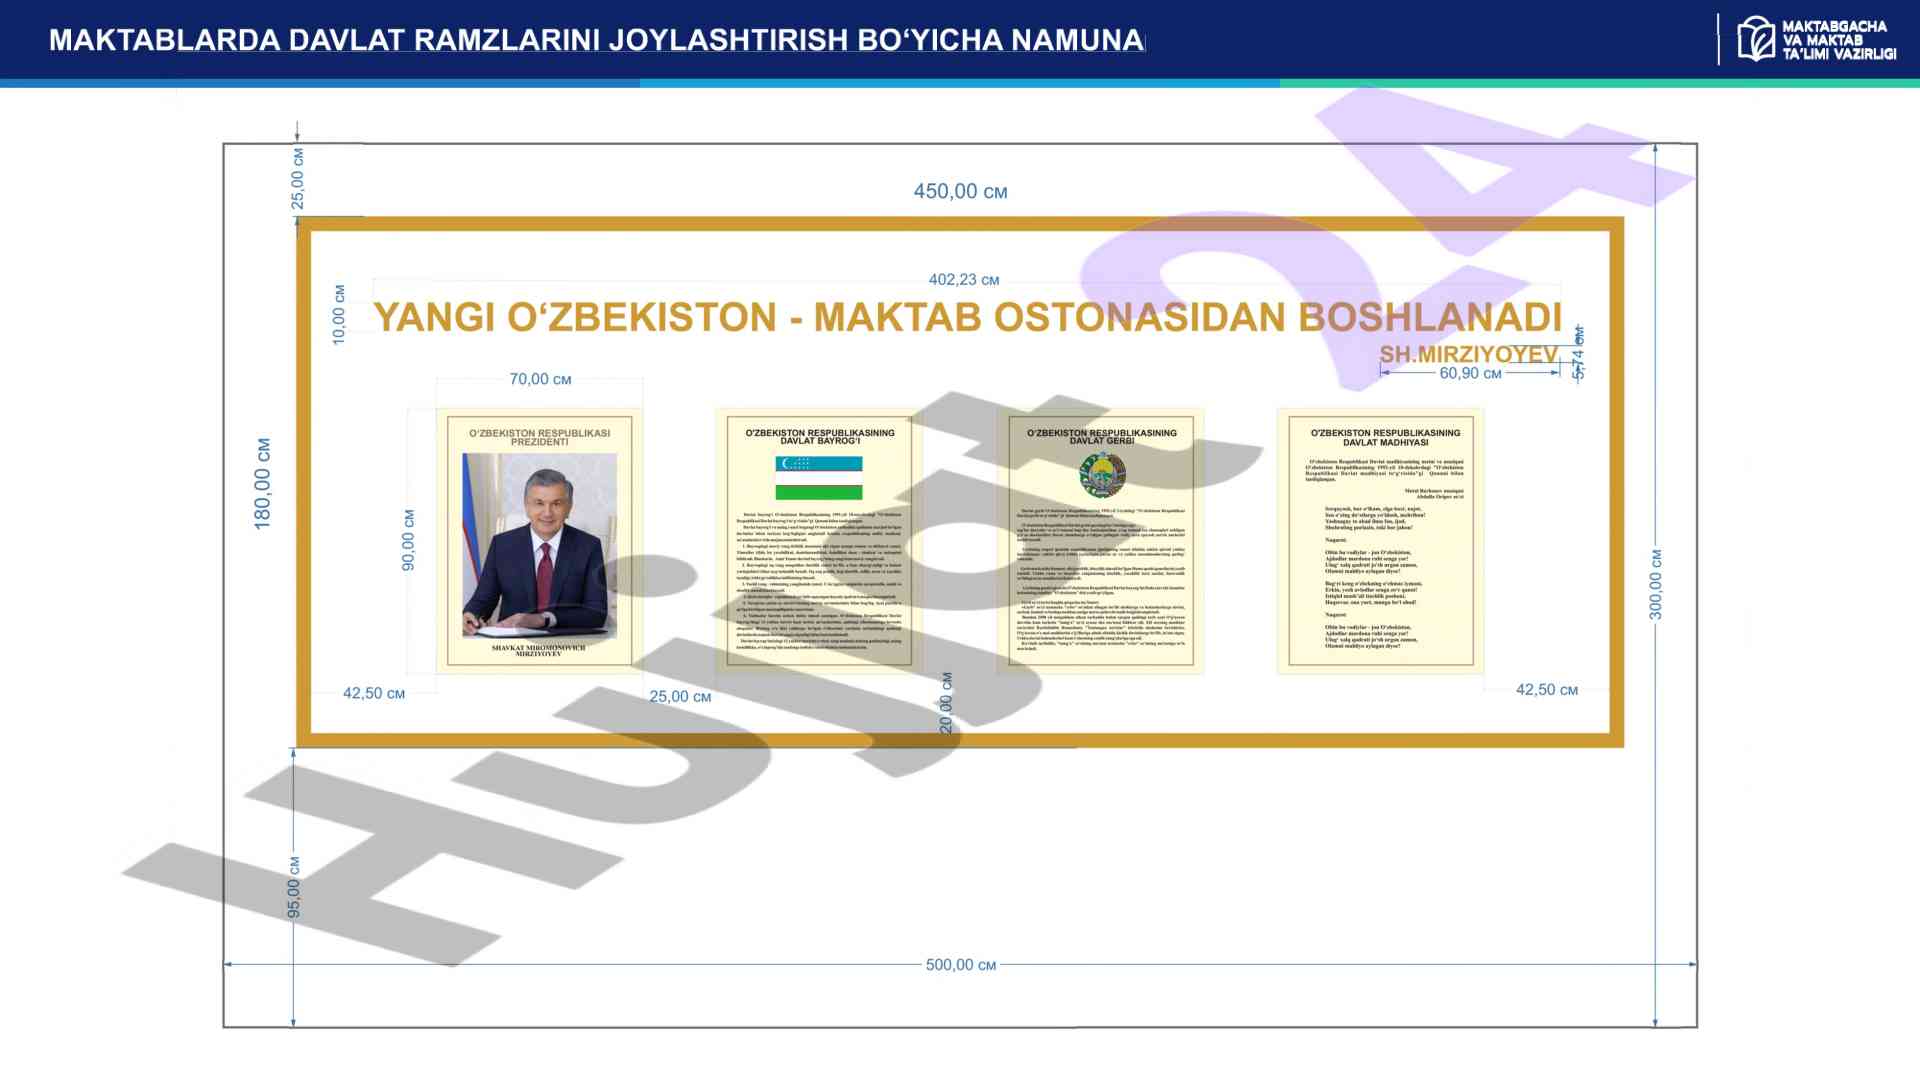Click the flag description paragraph text
This screenshot has width=1920, height=1080.
tap(819, 580)
